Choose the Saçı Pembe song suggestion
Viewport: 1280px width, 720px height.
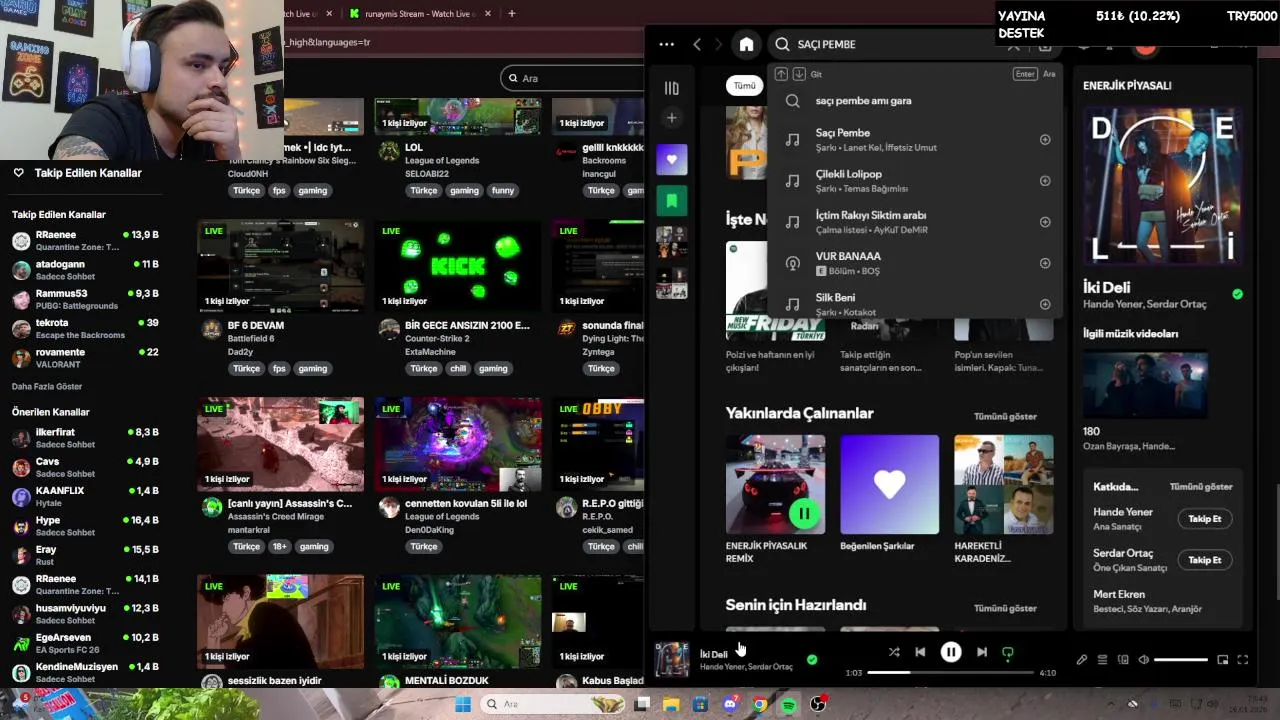(x=914, y=140)
